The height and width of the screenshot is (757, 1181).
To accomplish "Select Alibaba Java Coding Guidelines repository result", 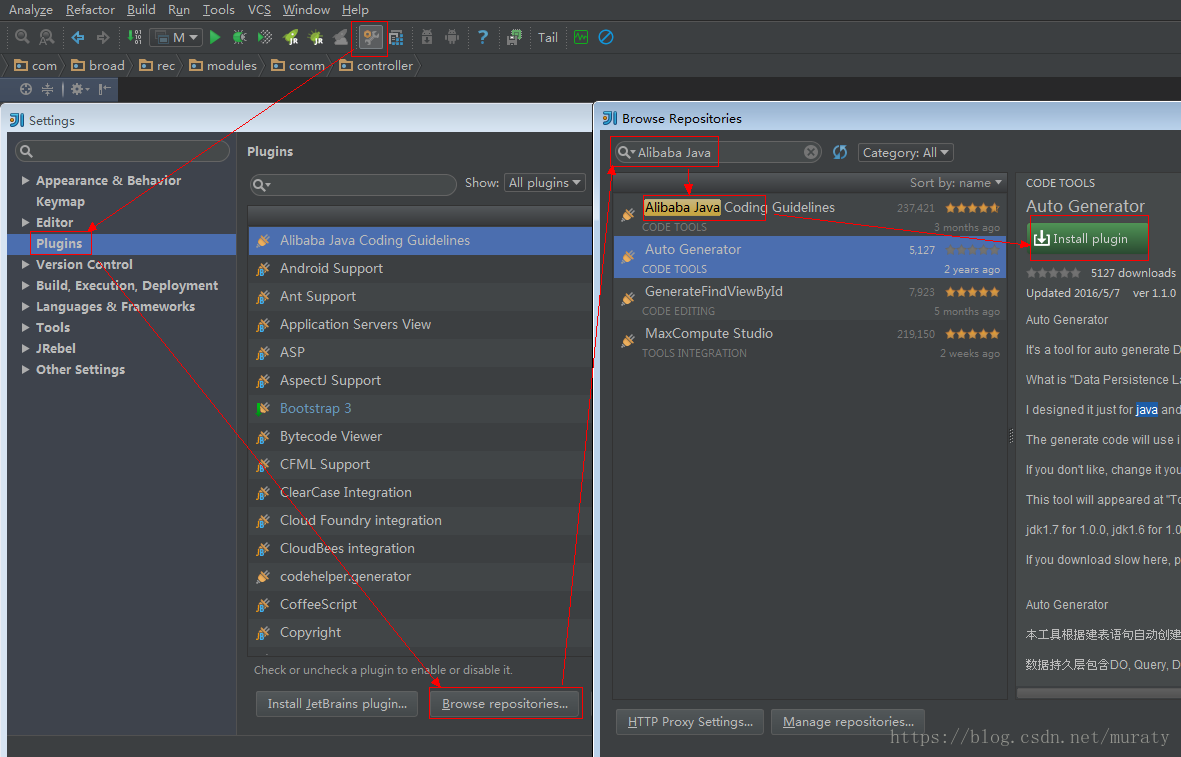I will (x=810, y=215).
